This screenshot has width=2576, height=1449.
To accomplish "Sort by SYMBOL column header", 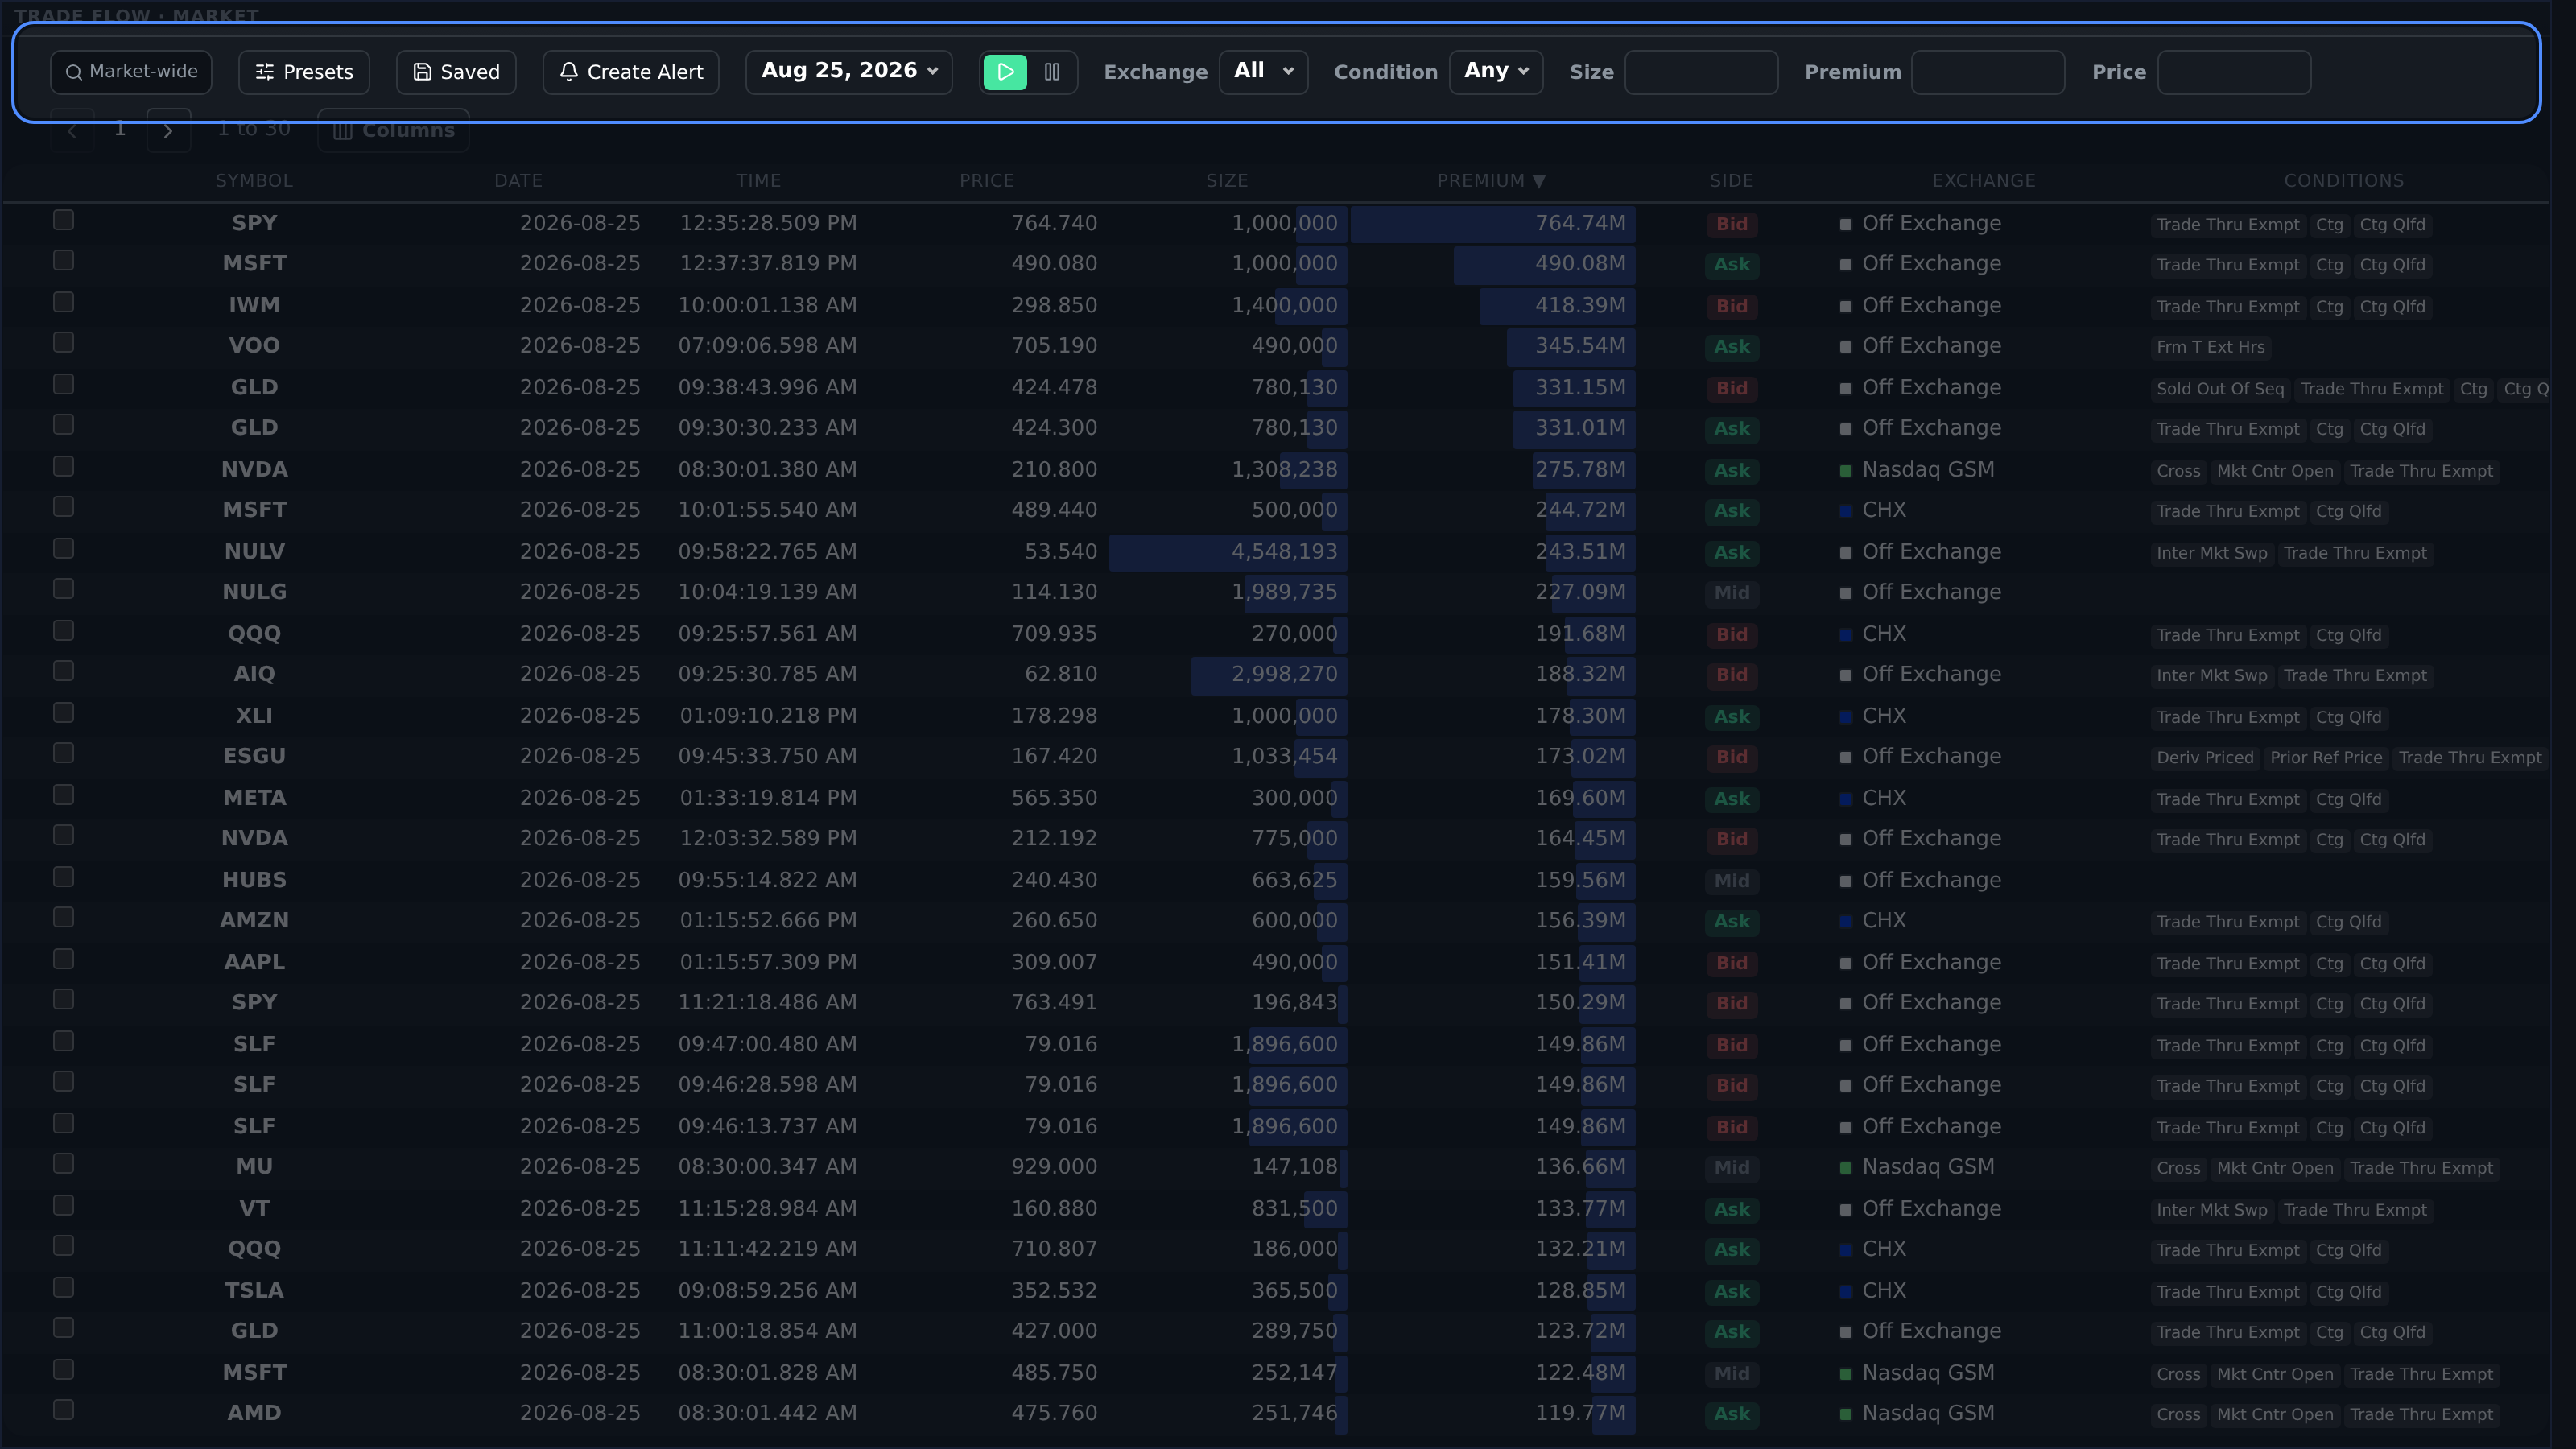I will pyautogui.click(x=254, y=181).
